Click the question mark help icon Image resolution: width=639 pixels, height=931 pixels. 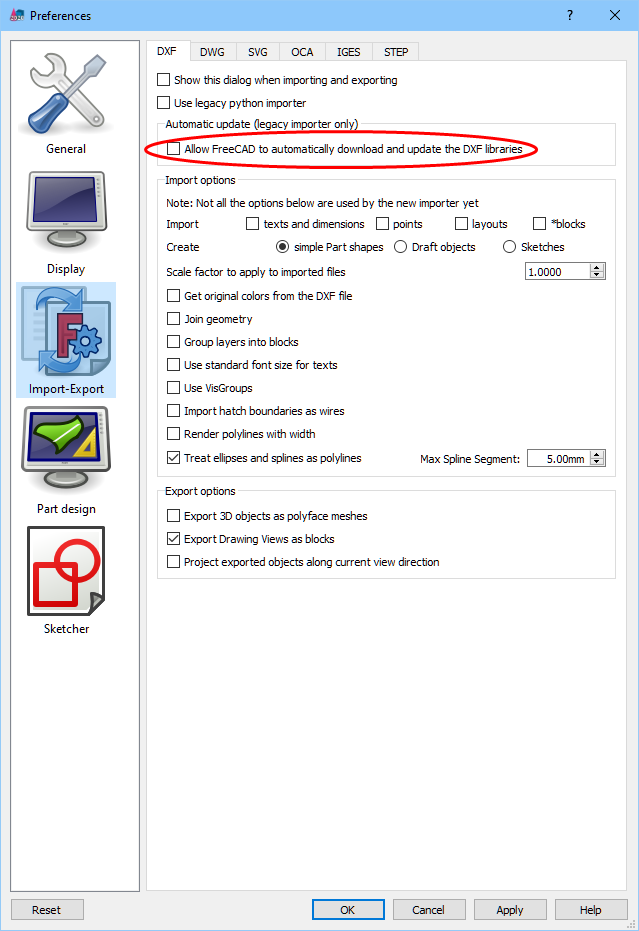570,15
